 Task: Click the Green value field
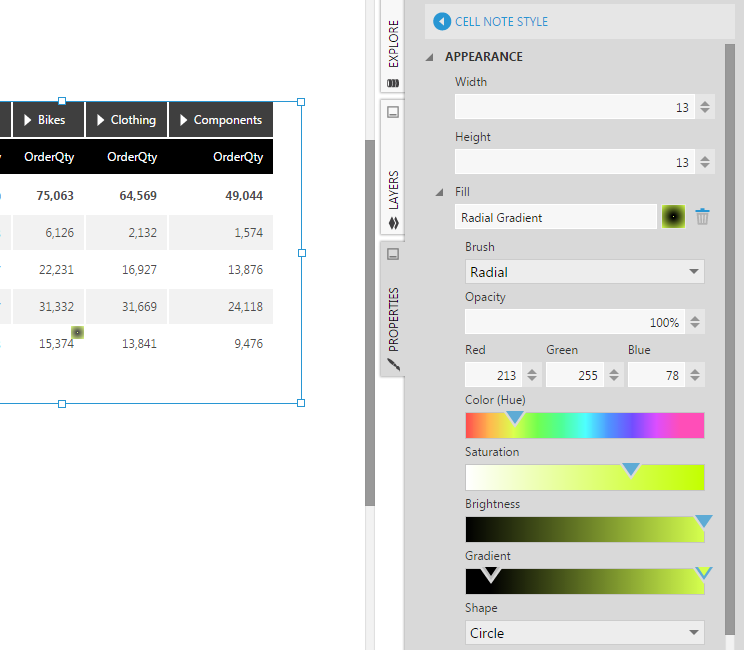click(575, 375)
